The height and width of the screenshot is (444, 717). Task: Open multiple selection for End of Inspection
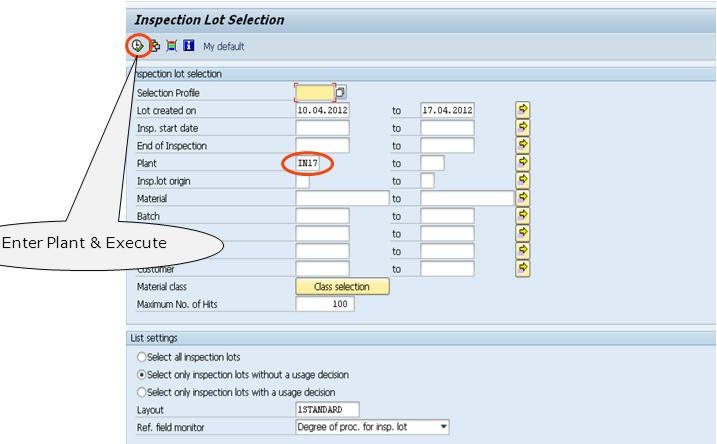click(523, 145)
